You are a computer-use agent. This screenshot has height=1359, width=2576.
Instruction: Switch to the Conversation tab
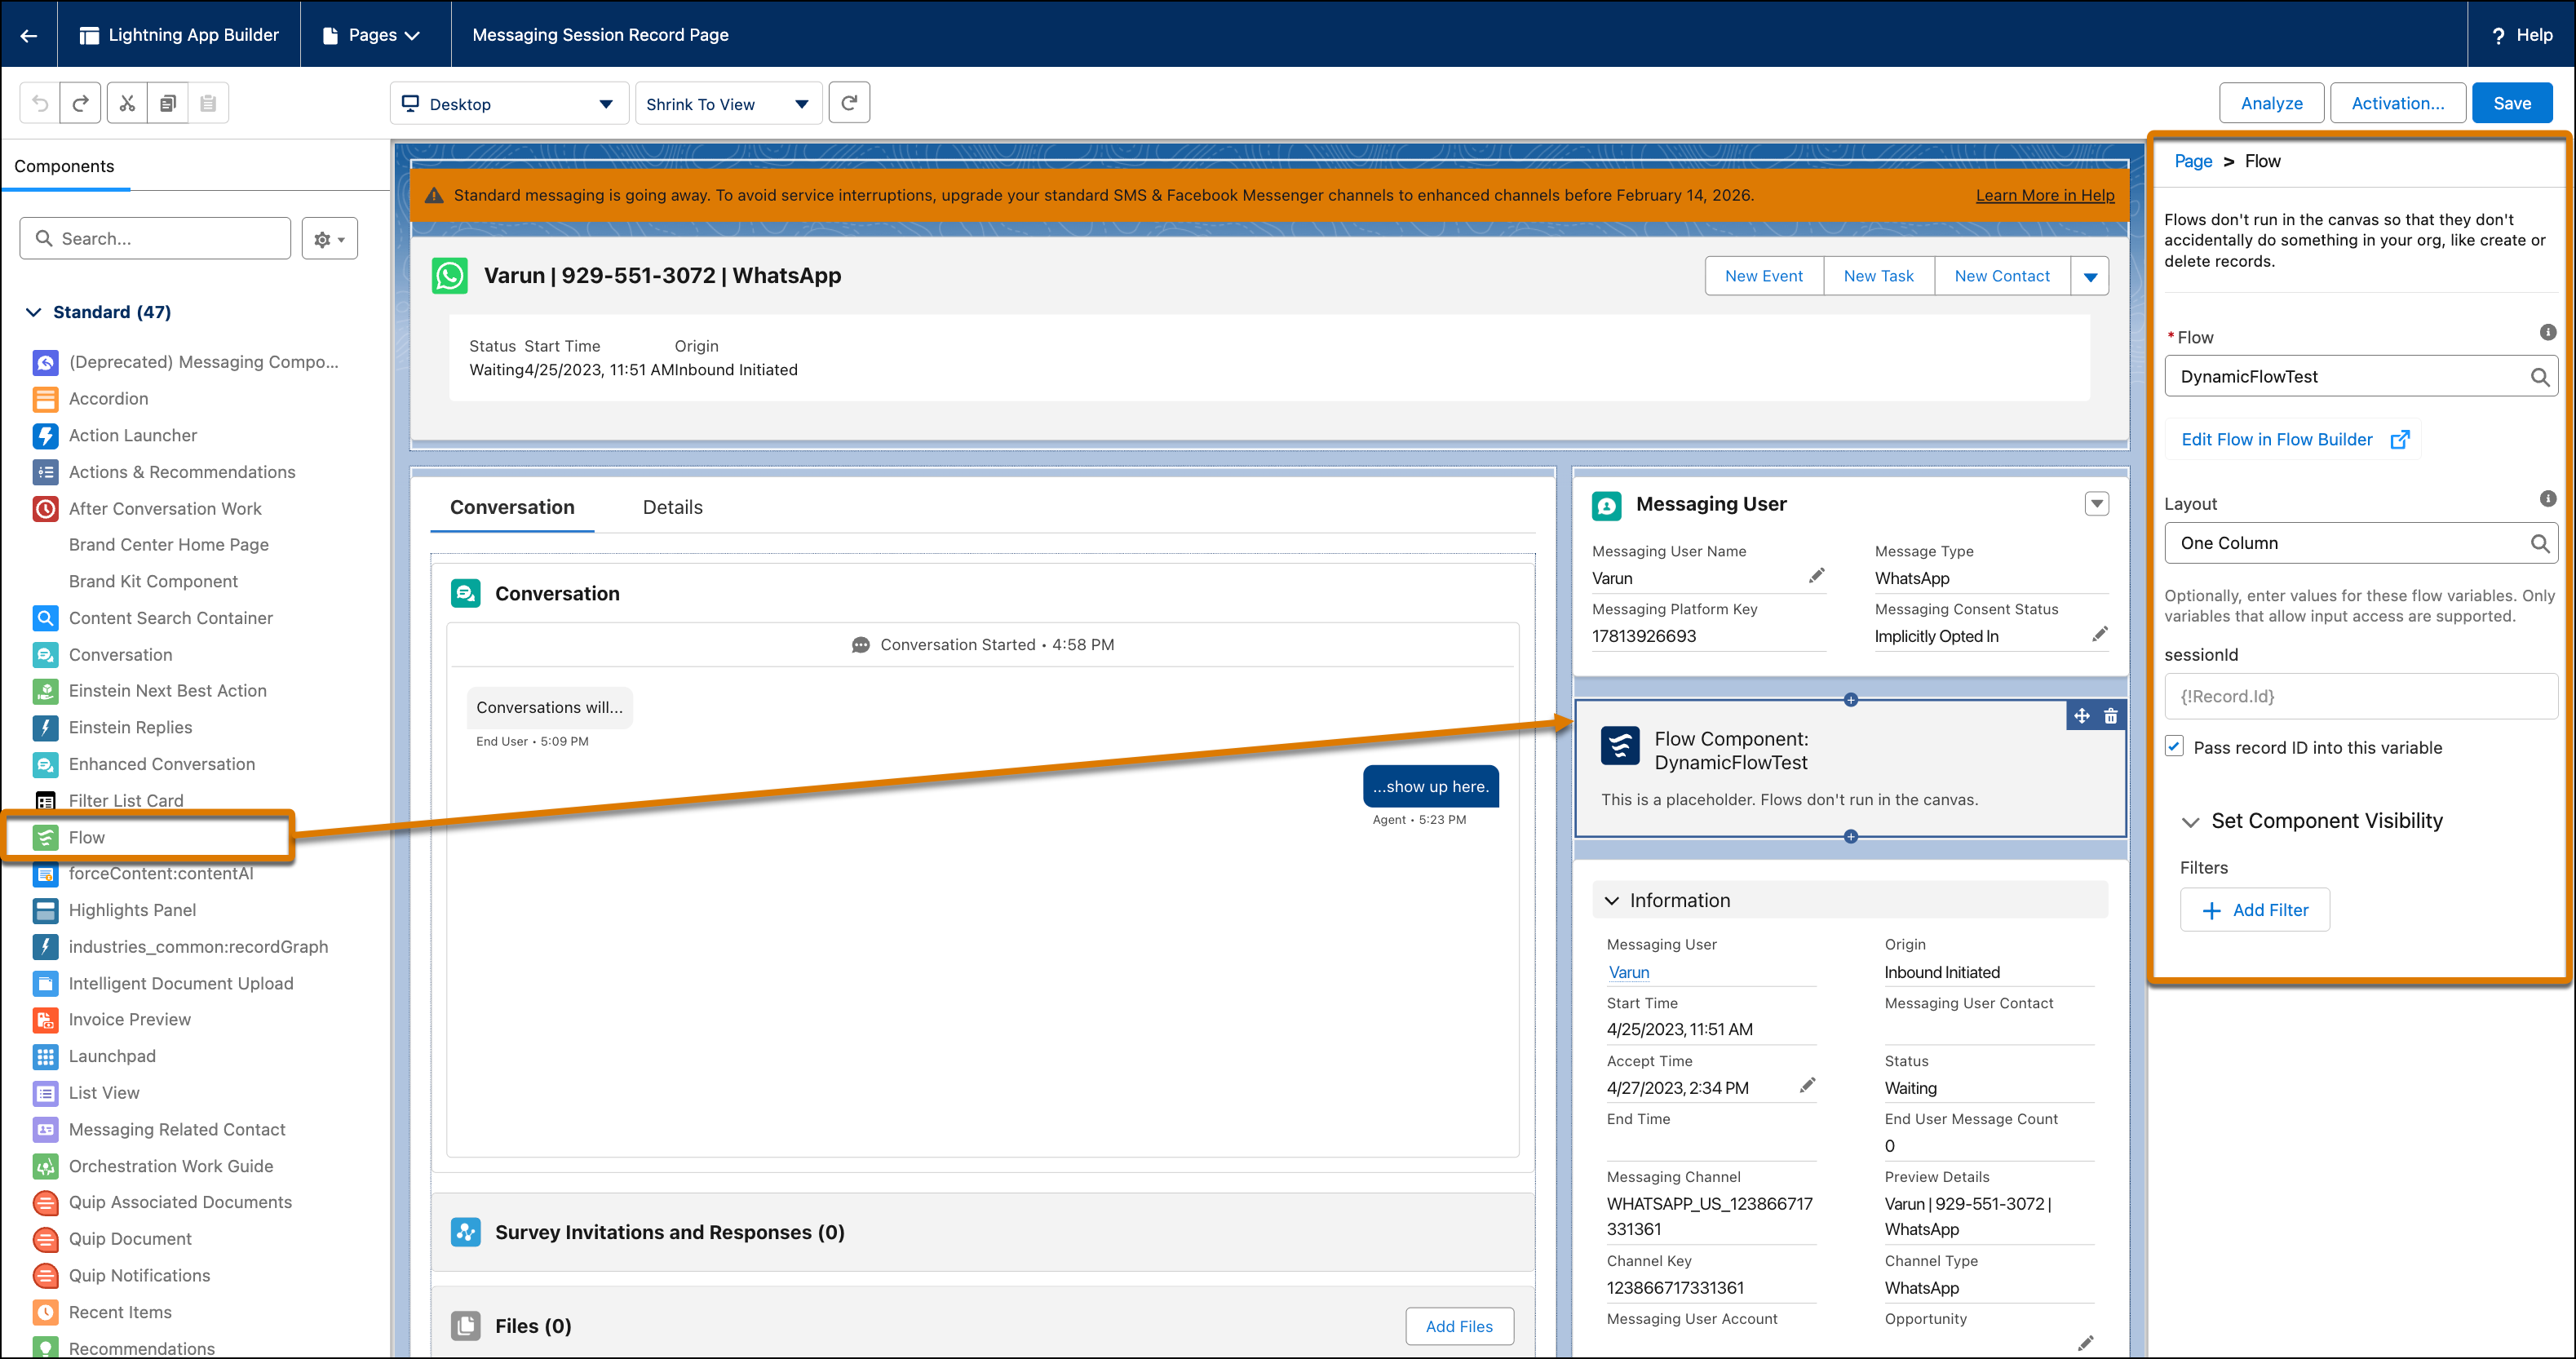coord(512,507)
